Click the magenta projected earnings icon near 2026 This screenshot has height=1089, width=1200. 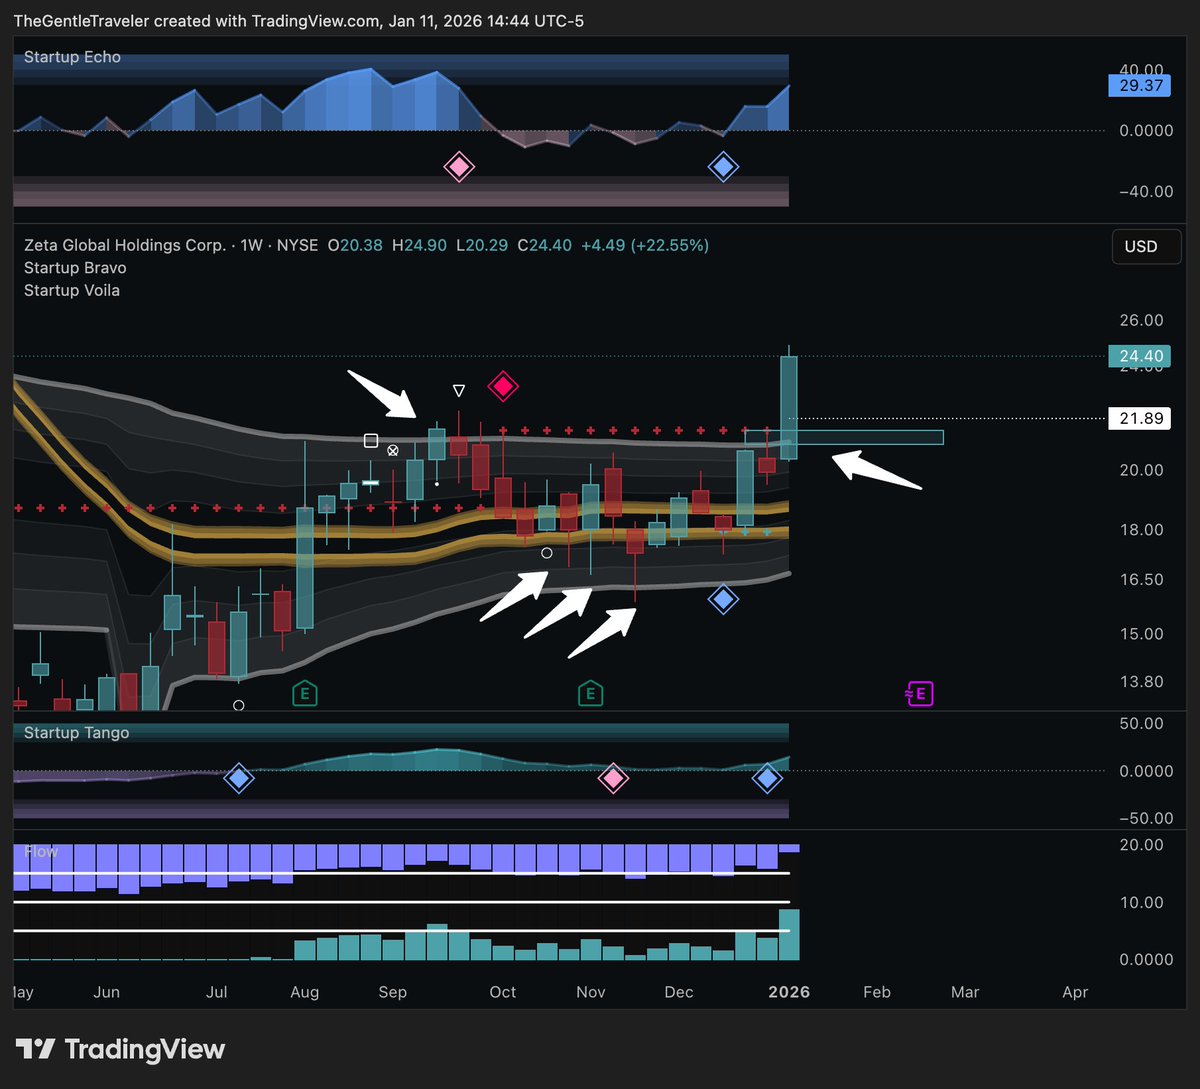point(919,693)
